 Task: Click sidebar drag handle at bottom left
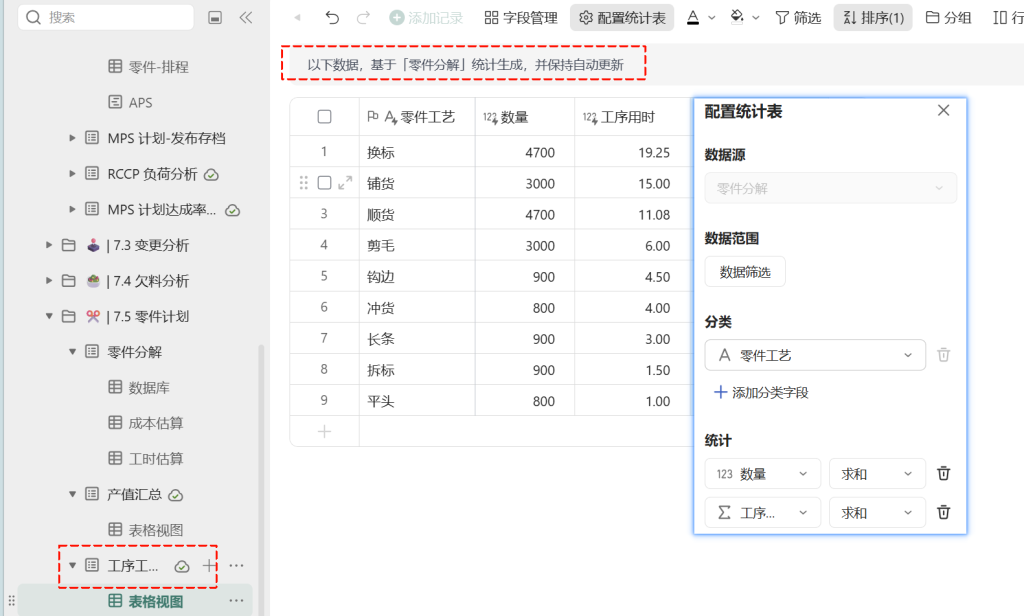(11, 600)
